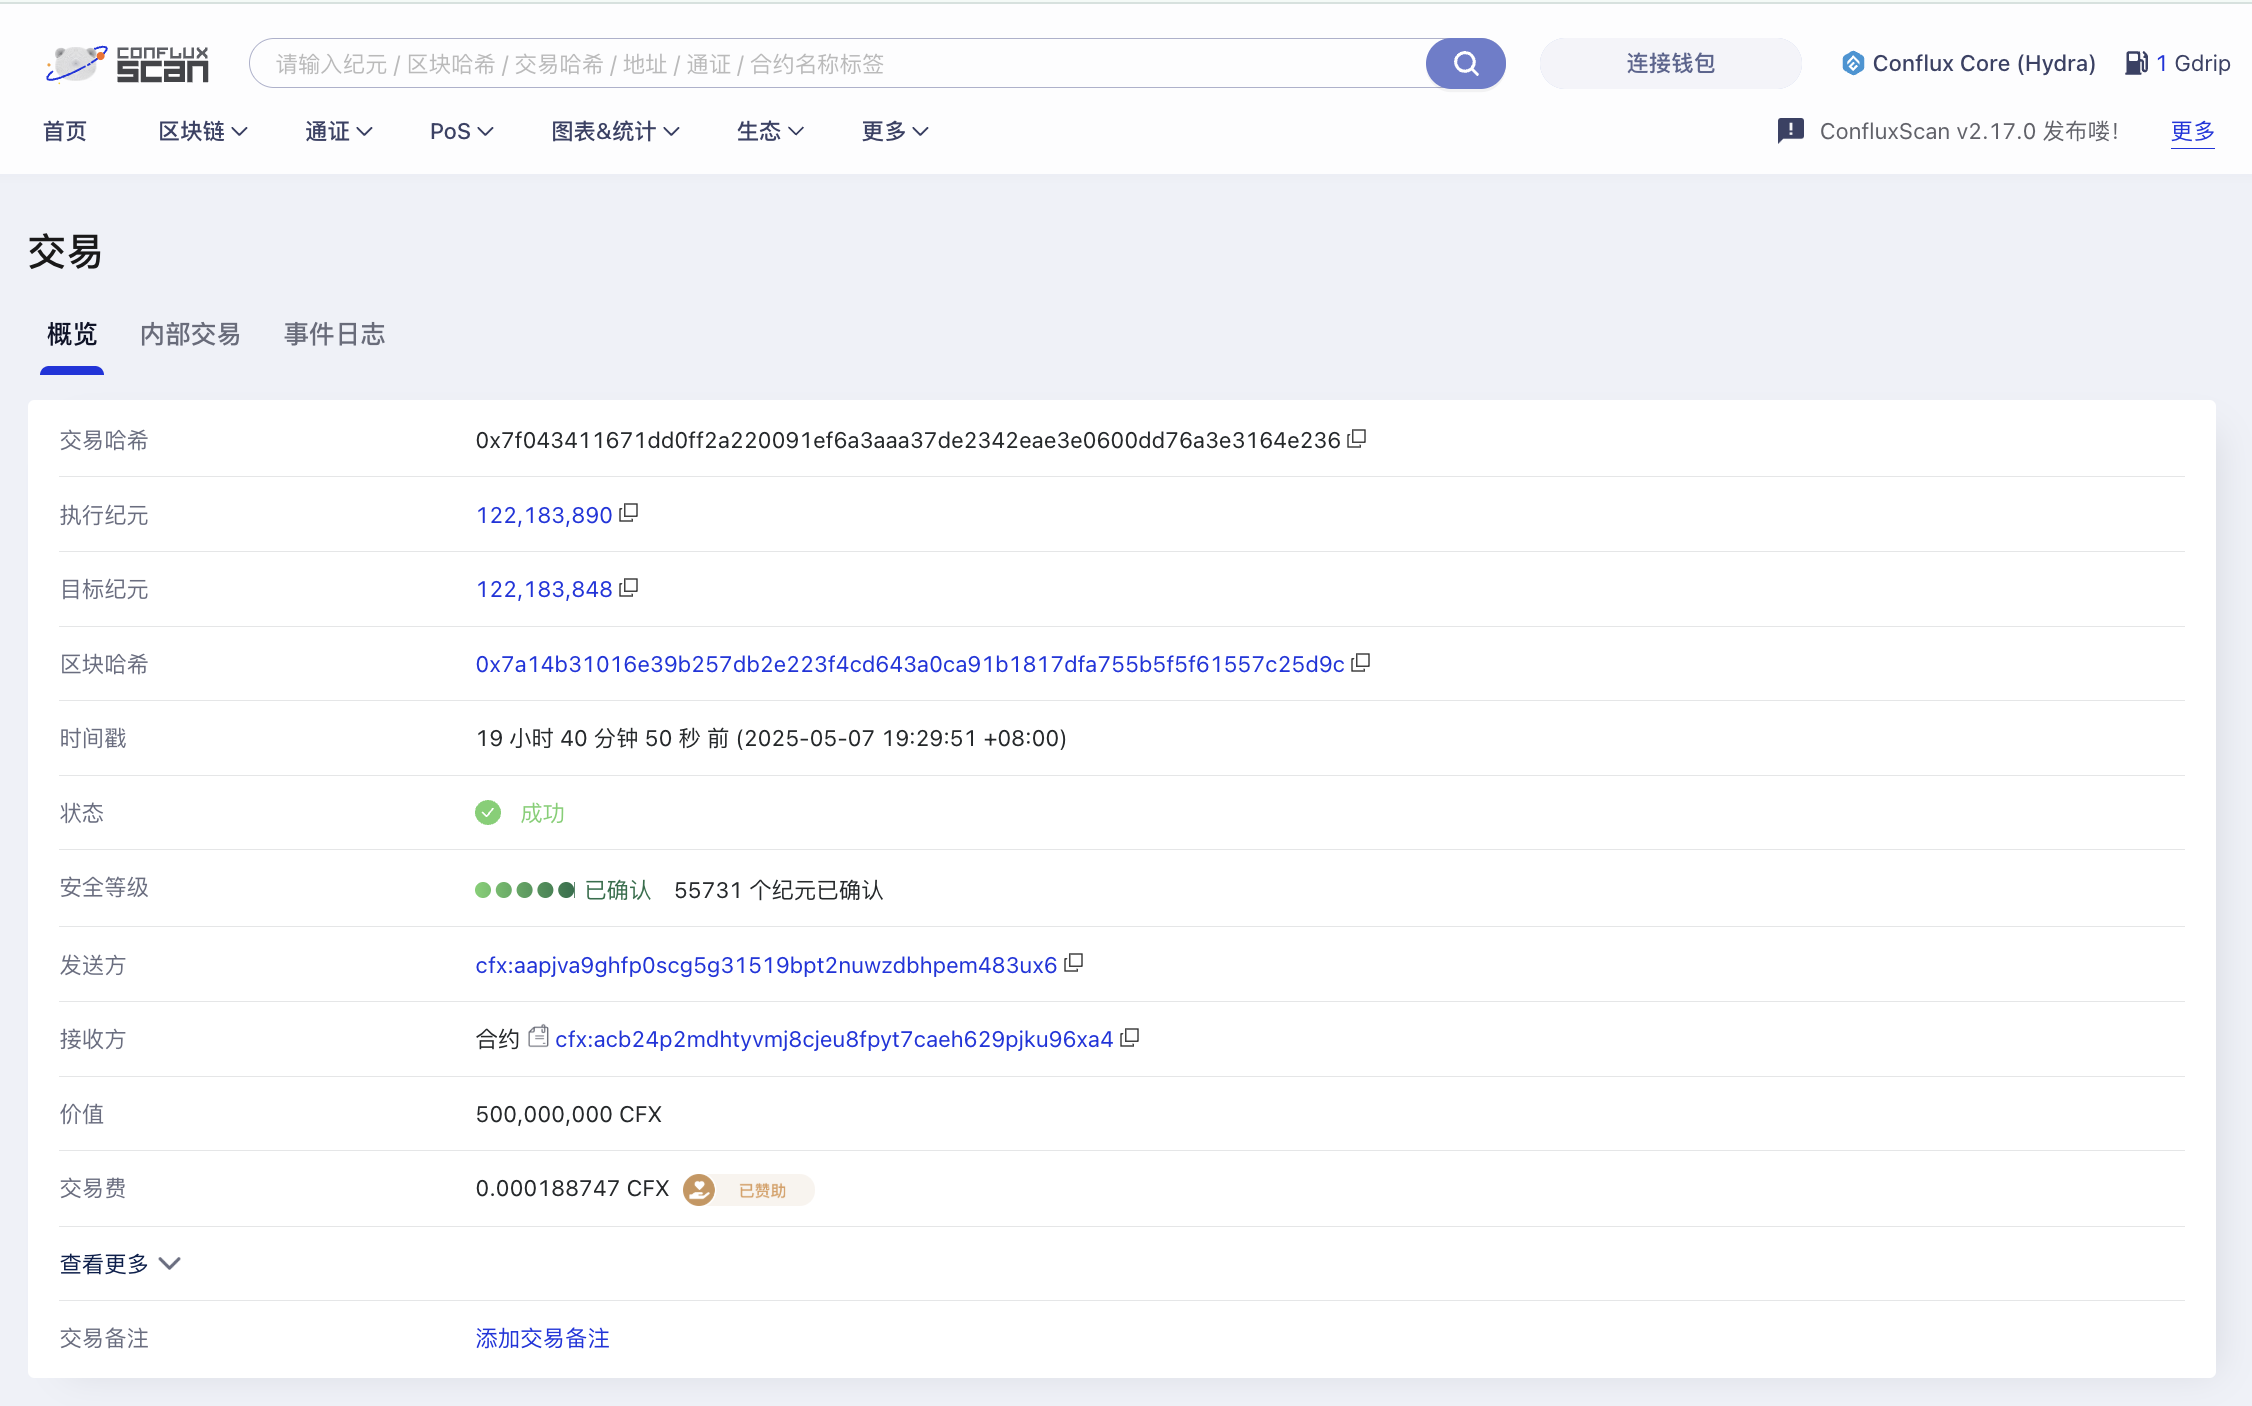Click the search magnifier button
2252x1406 pixels.
(1465, 64)
